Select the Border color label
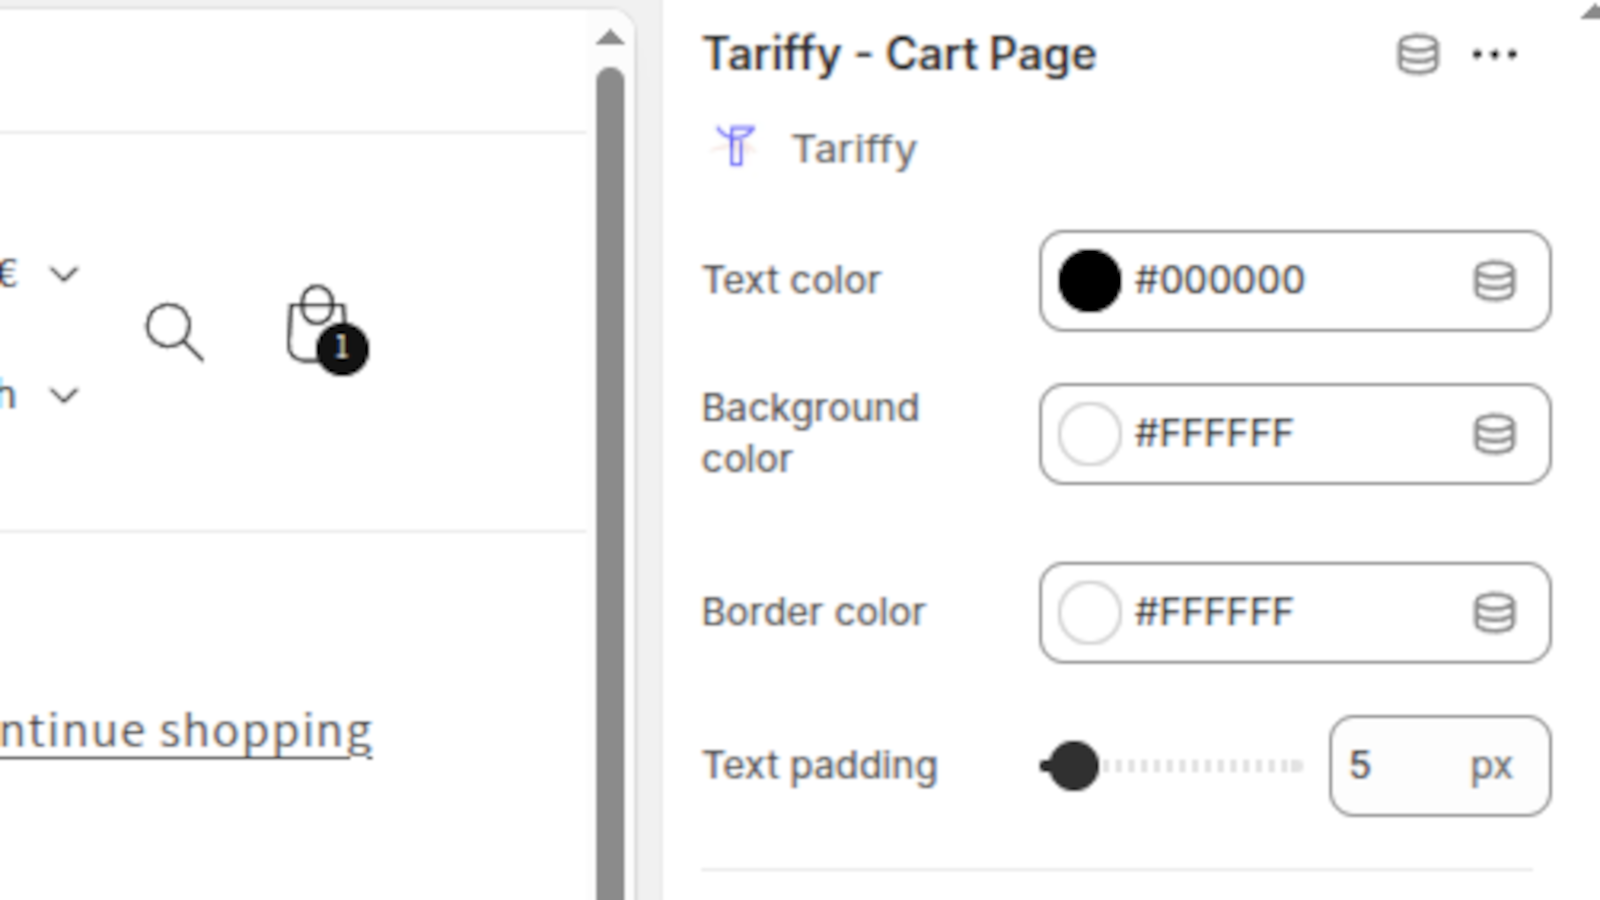 pyautogui.click(x=813, y=612)
